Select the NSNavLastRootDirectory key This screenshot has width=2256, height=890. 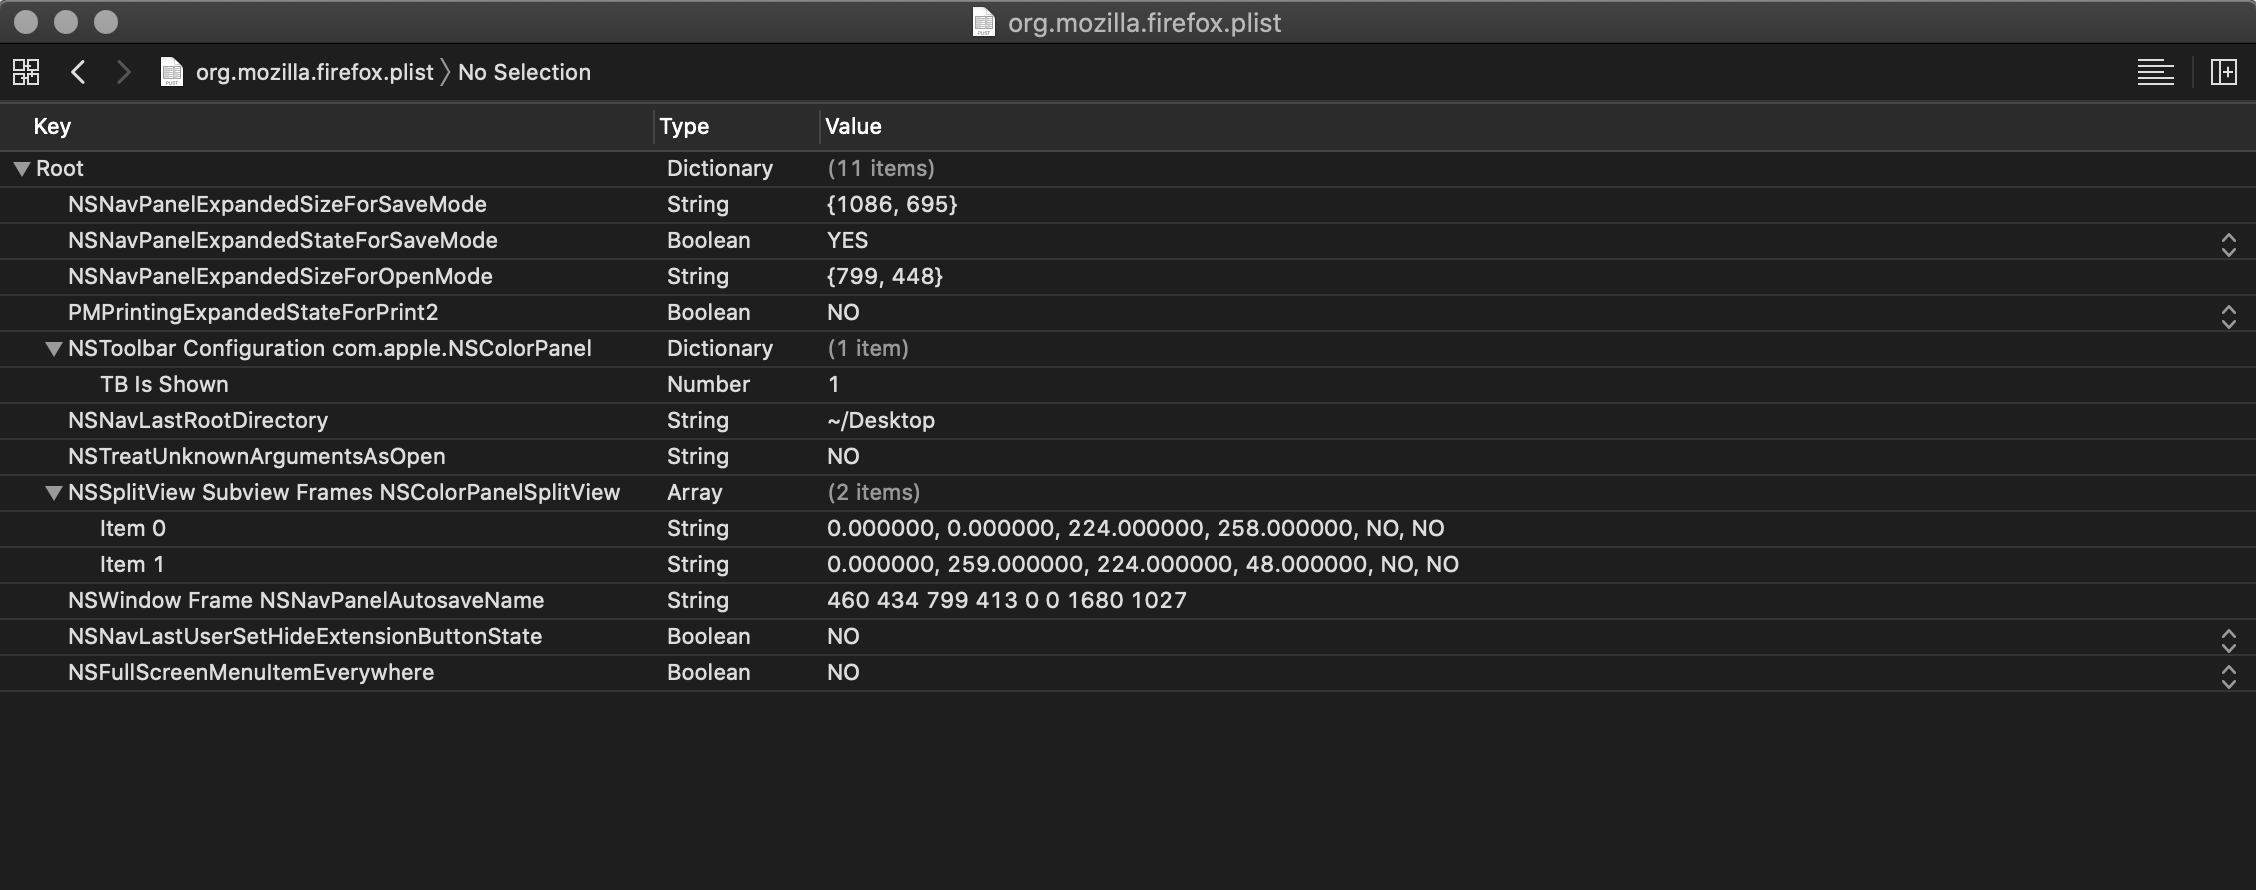click(198, 420)
